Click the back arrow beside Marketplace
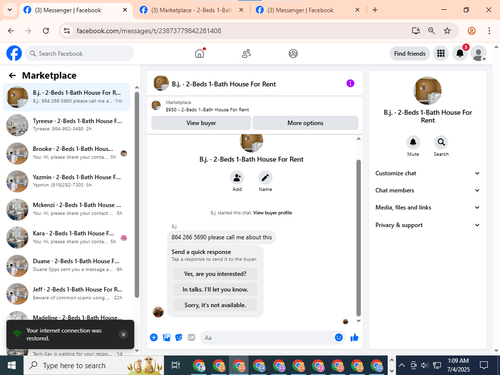The image size is (500, 375). pyautogui.click(x=12, y=76)
